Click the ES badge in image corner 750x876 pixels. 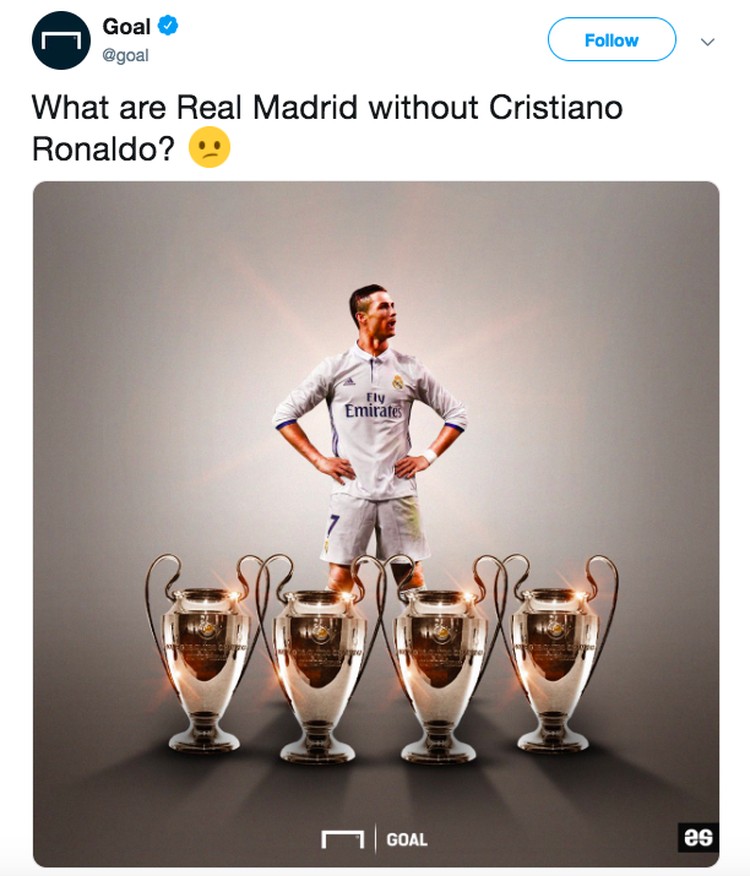pos(698,837)
